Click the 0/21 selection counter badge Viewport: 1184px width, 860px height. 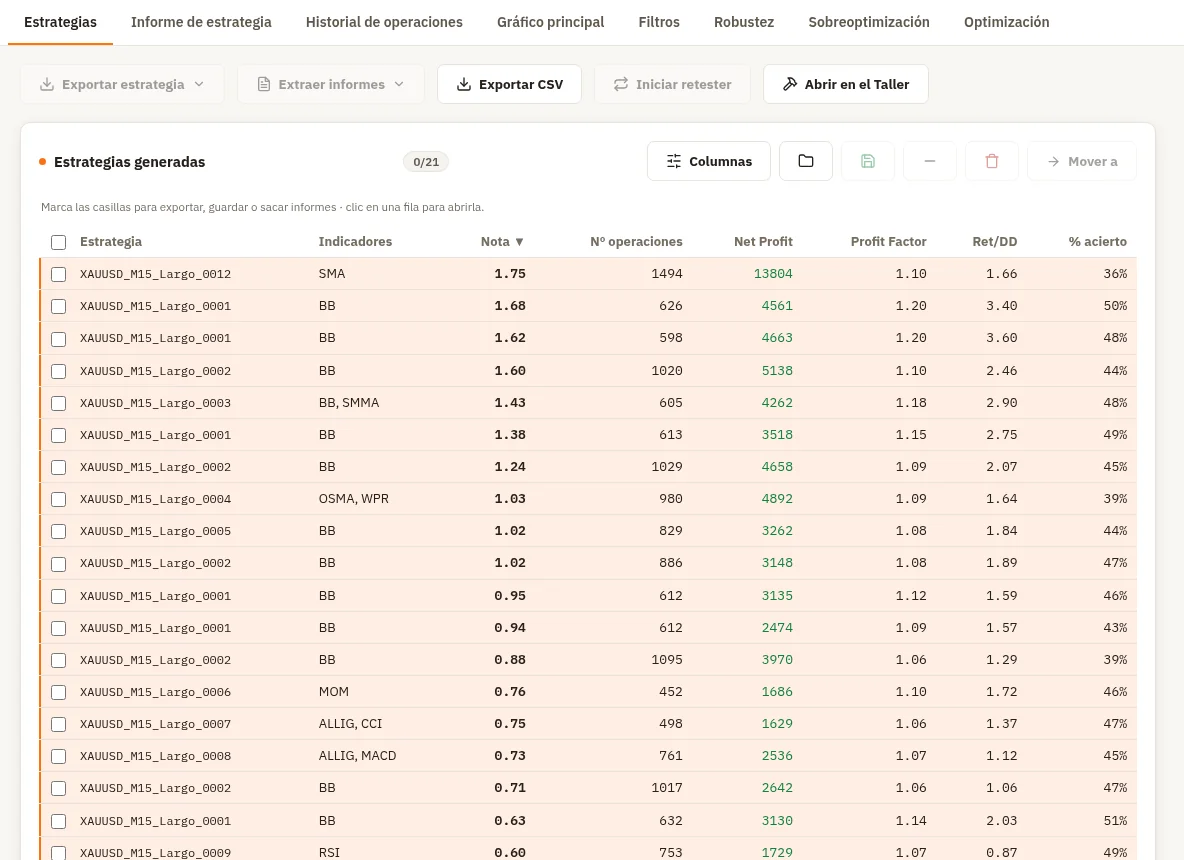pyautogui.click(x=426, y=162)
